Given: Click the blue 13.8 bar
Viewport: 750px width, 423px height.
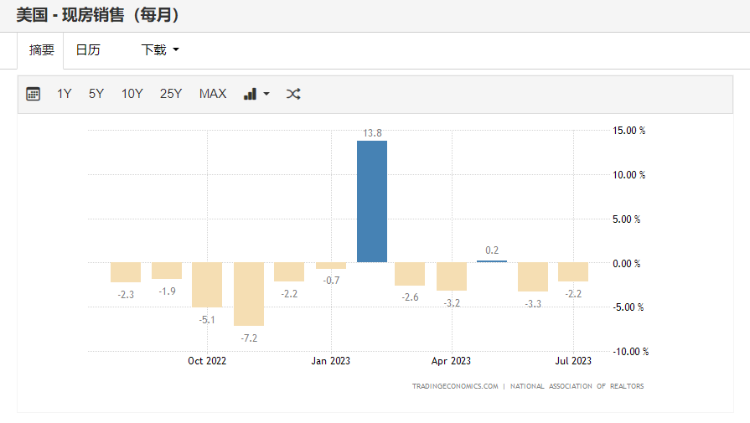Looking at the screenshot, I should (x=372, y=201).
